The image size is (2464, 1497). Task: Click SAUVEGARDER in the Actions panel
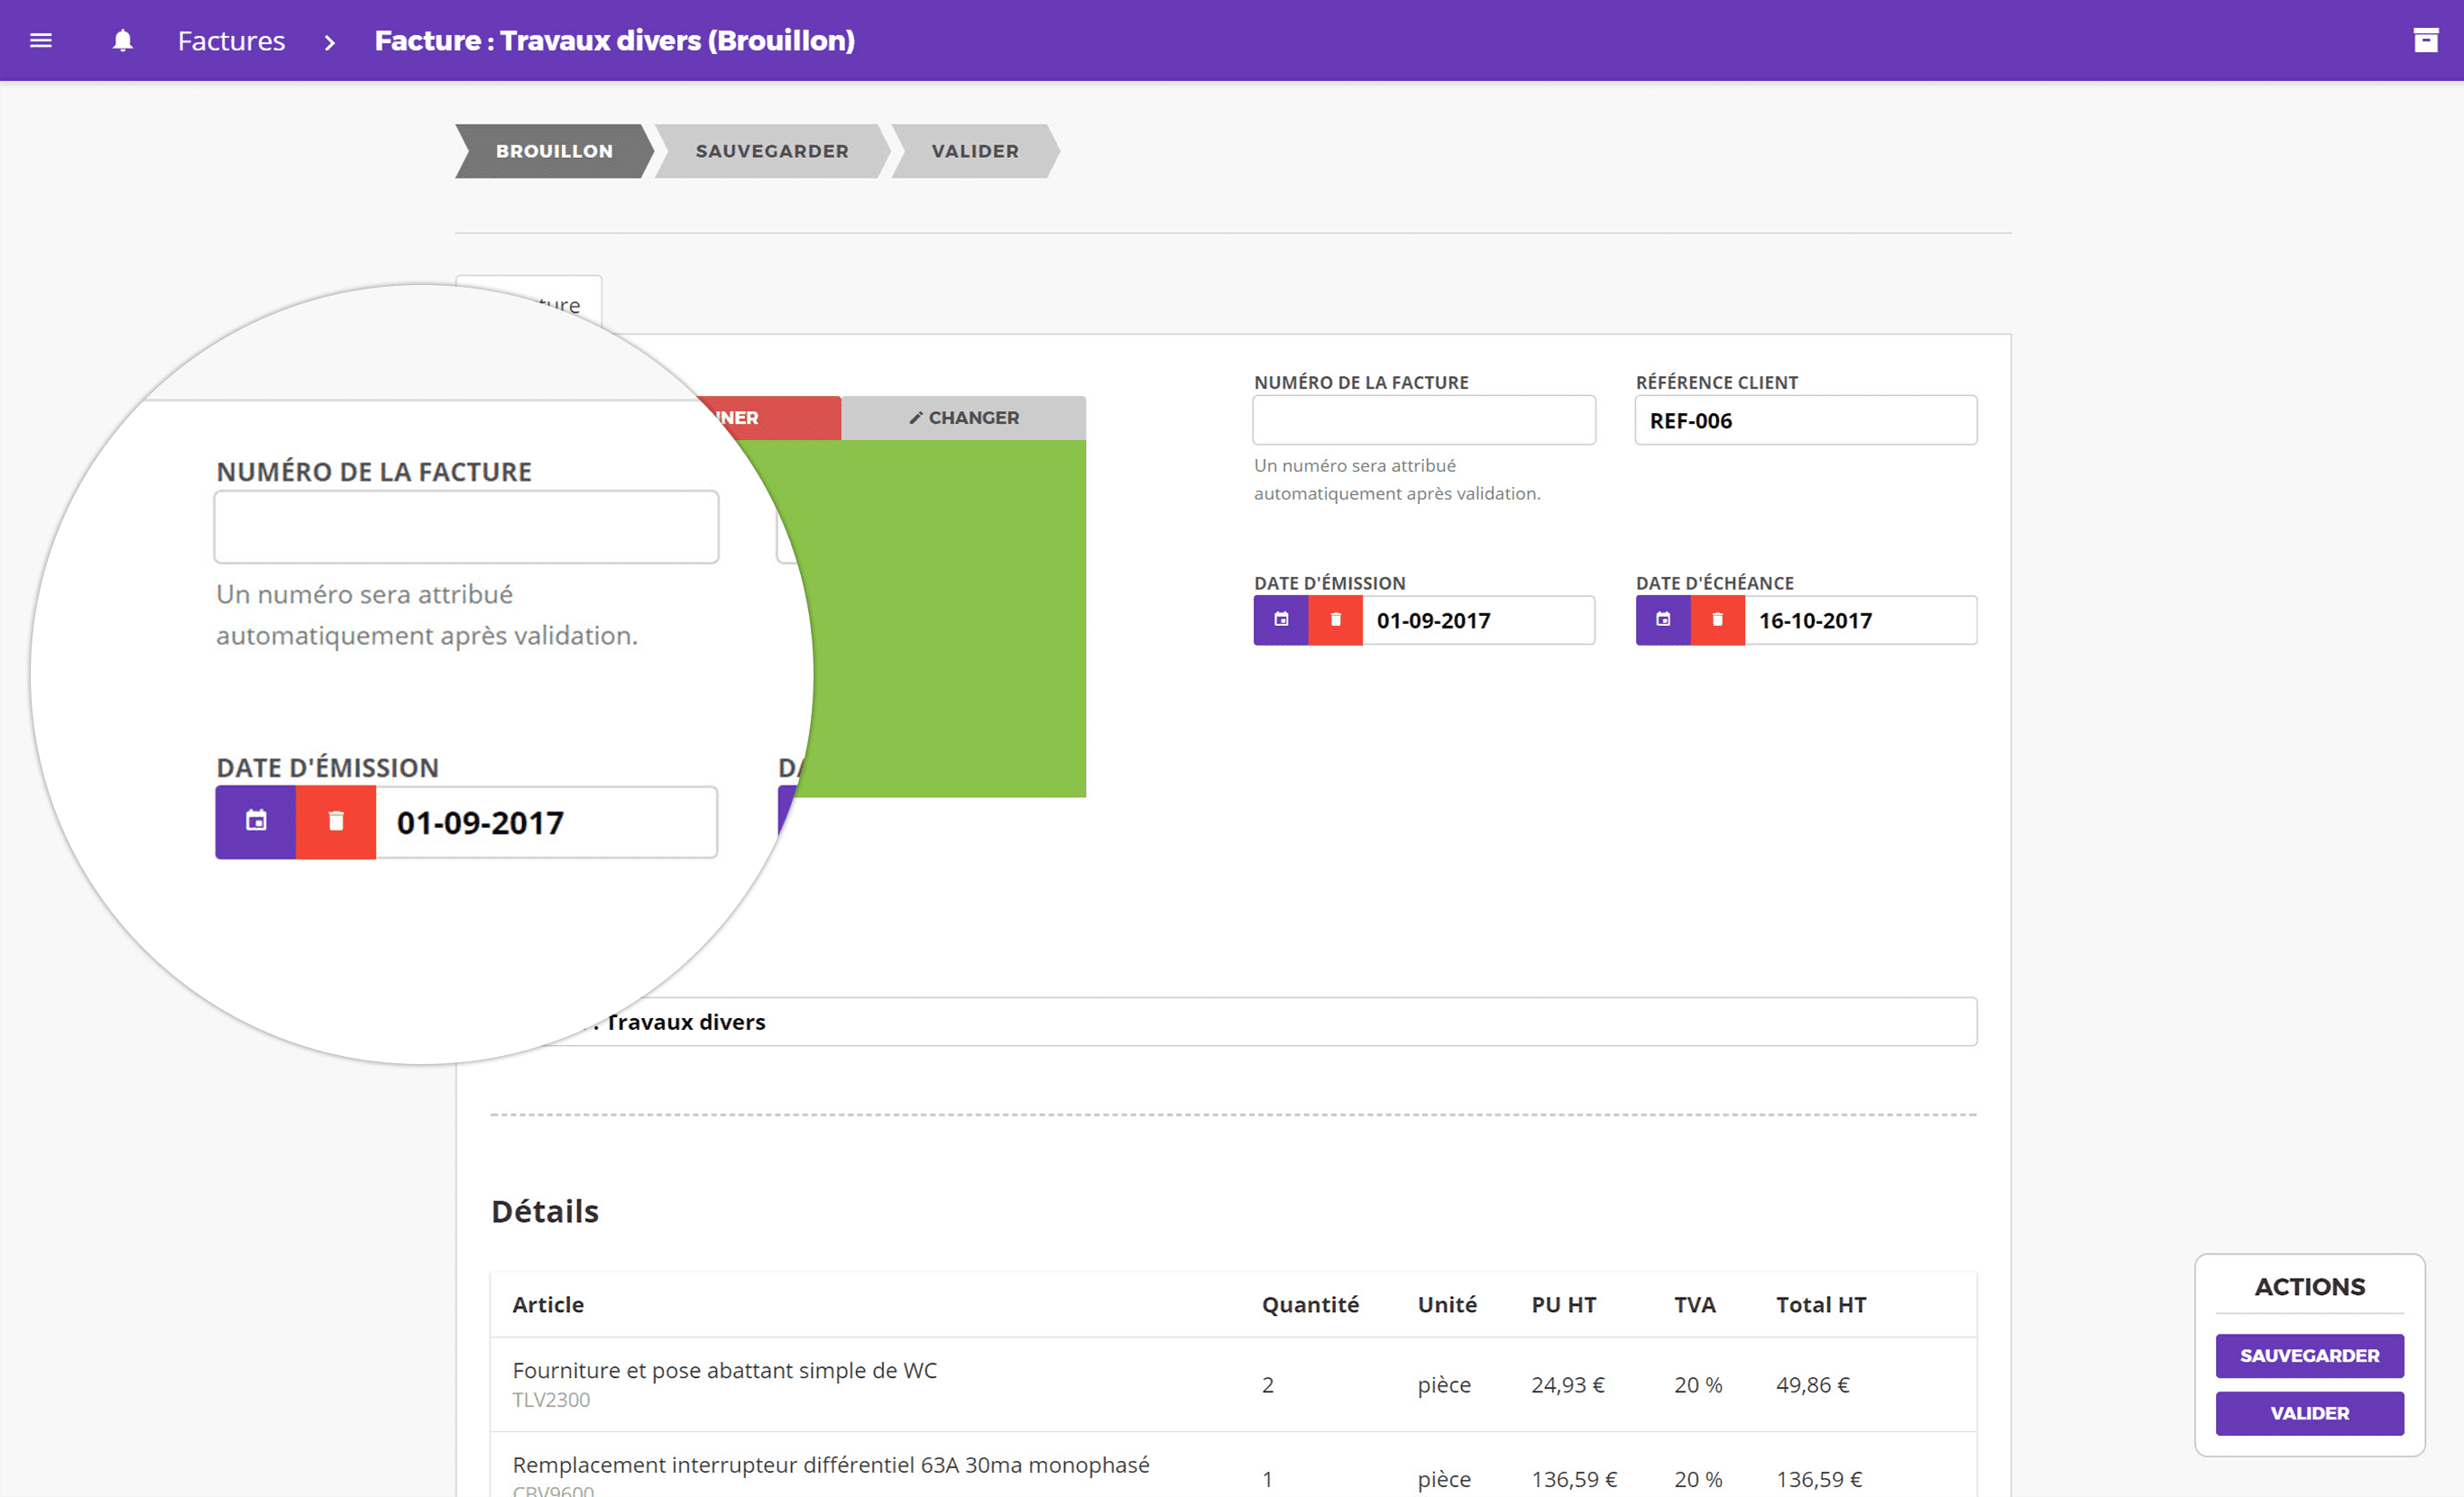(2309, 1355)
